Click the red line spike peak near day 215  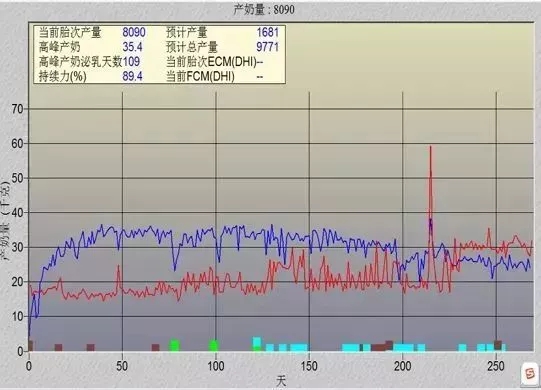(430, 147)
